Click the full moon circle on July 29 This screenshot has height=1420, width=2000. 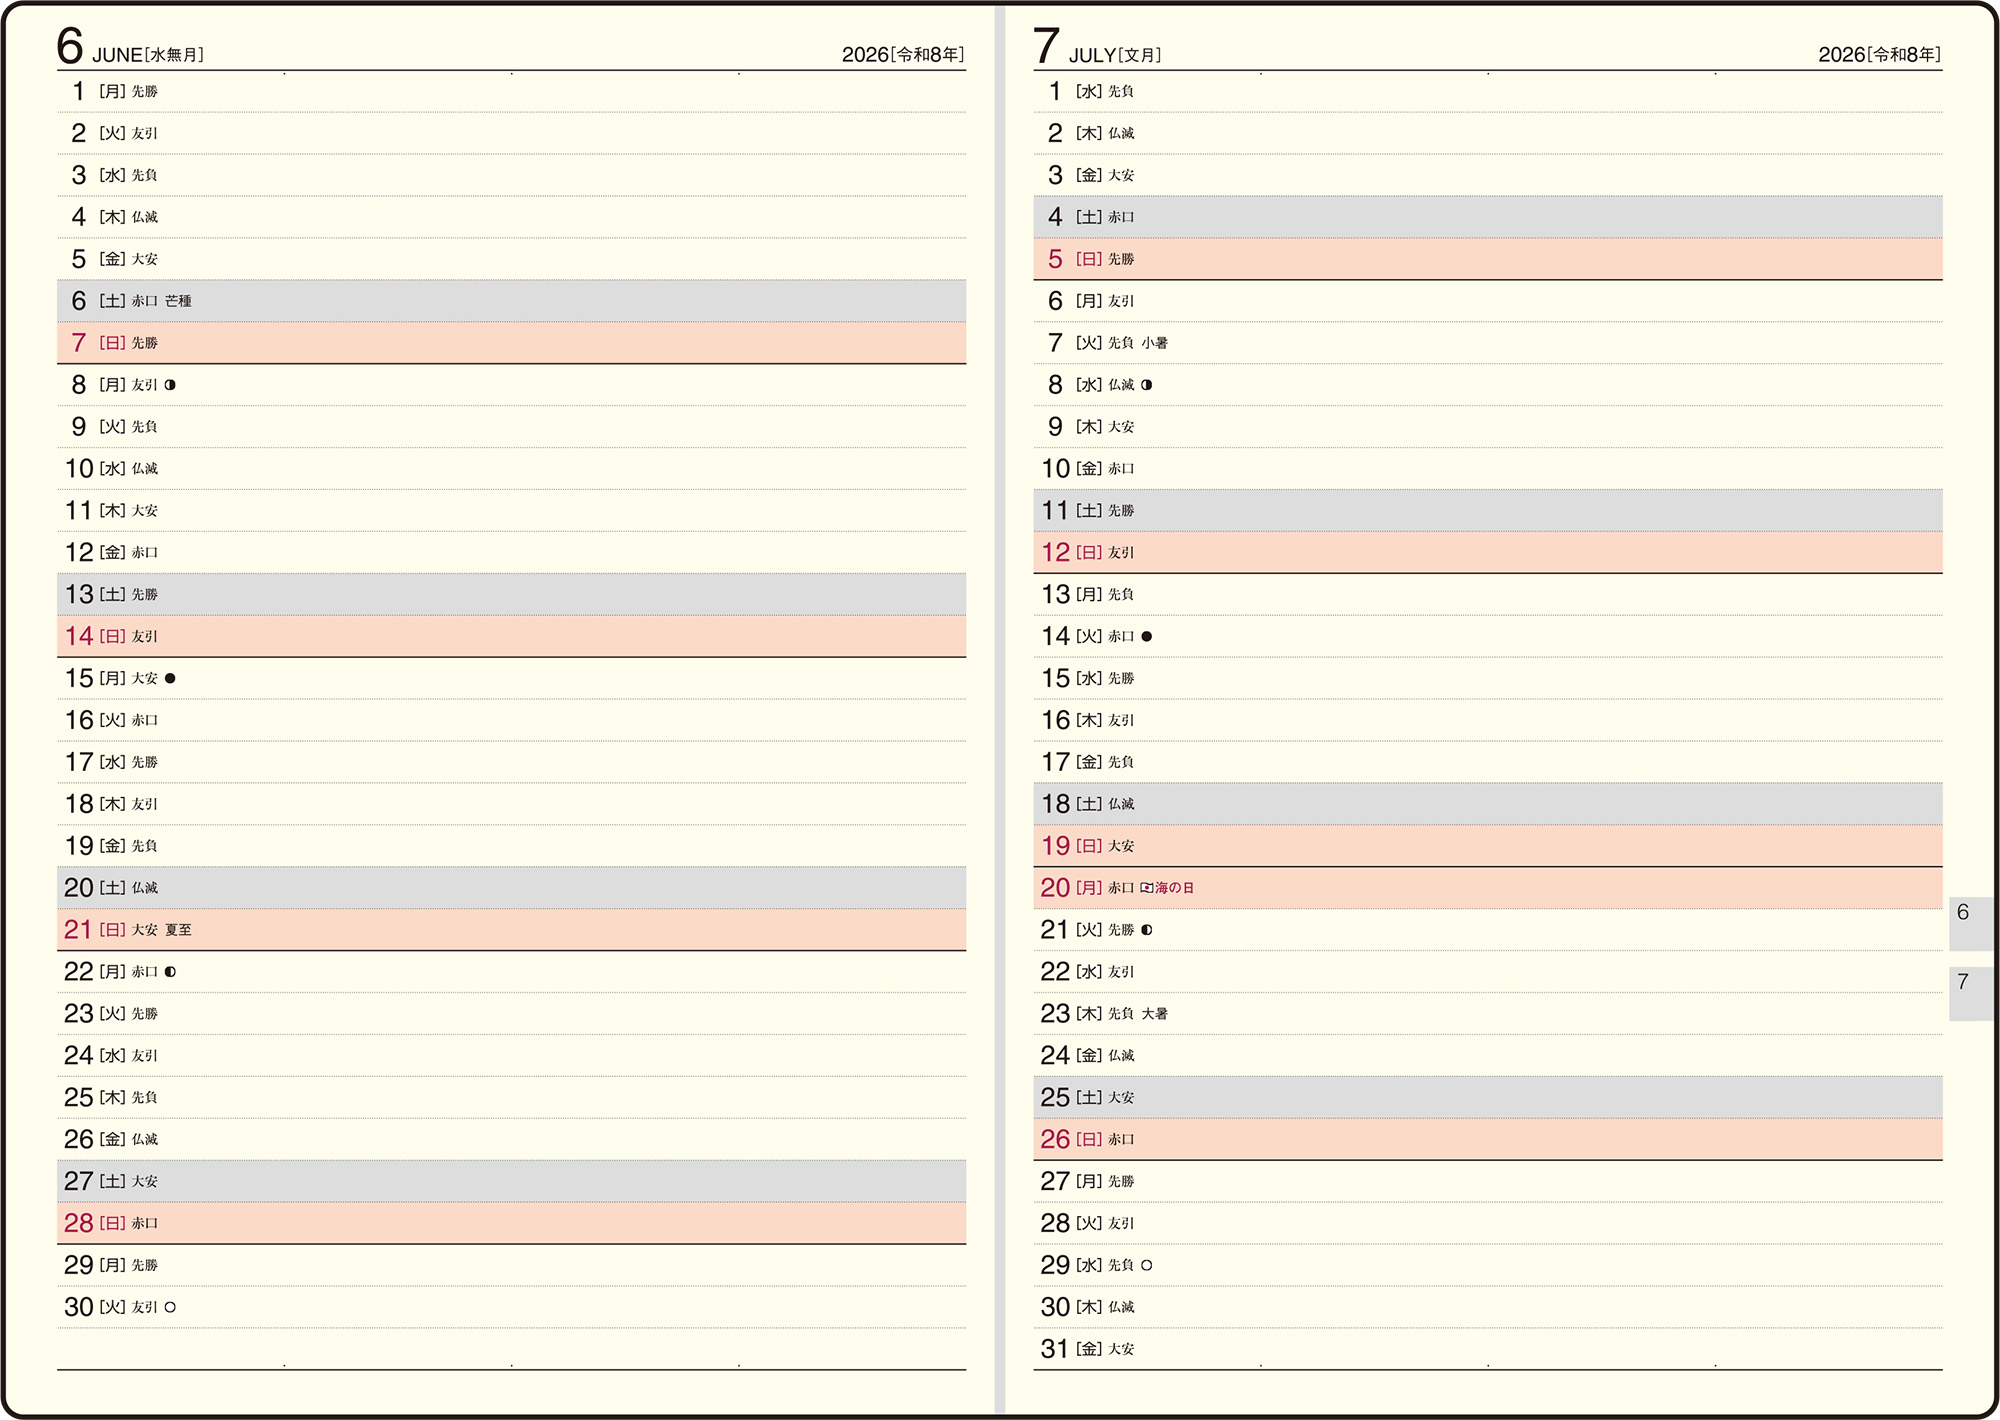(x=1147, y=1265)
